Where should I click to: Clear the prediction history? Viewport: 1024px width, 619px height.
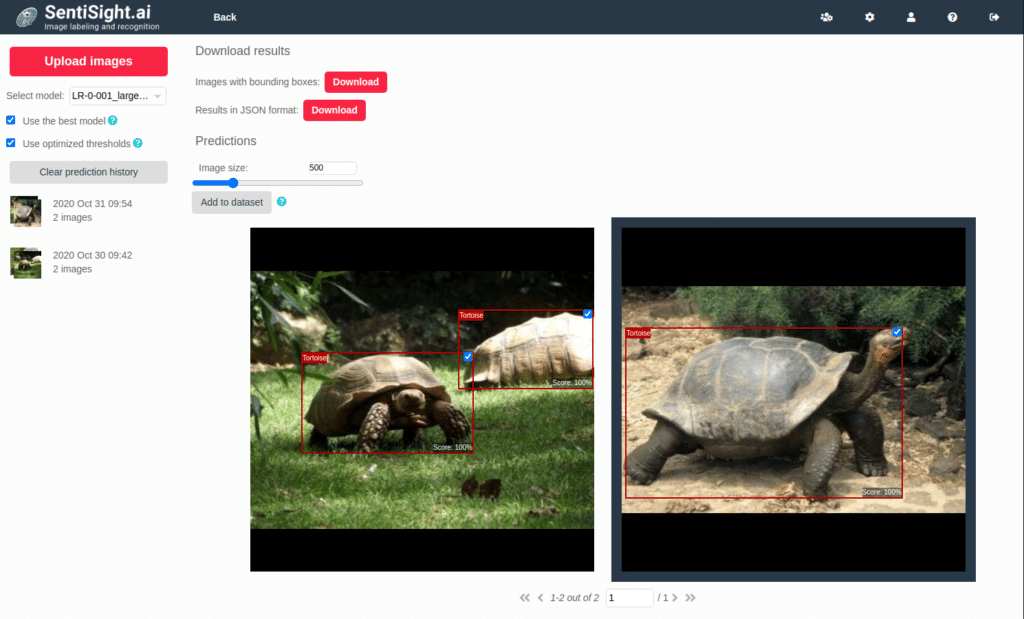pyautogui.click(x=88, y=172)
